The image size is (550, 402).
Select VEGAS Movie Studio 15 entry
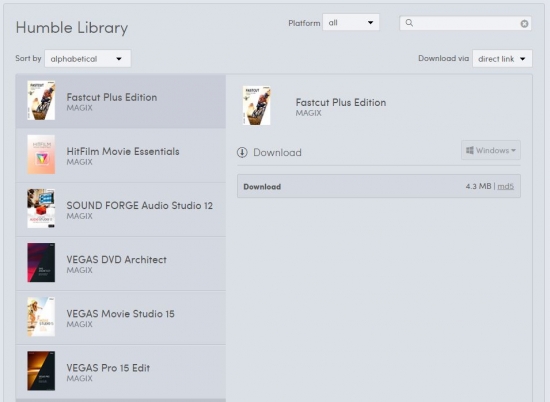pyautogui.click(x=121, y=317)
